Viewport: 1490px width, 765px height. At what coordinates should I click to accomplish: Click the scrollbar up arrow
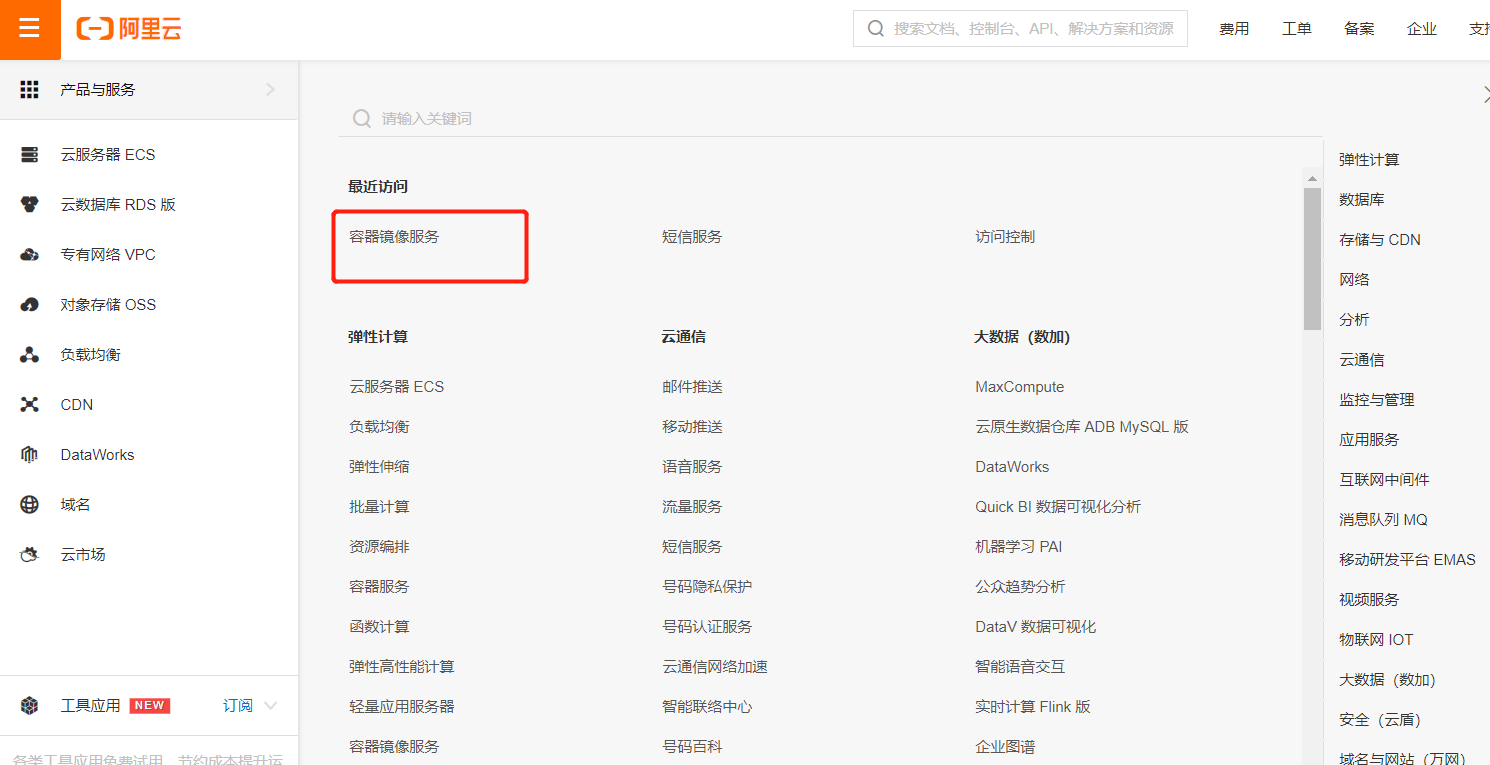coord(1312,178)
